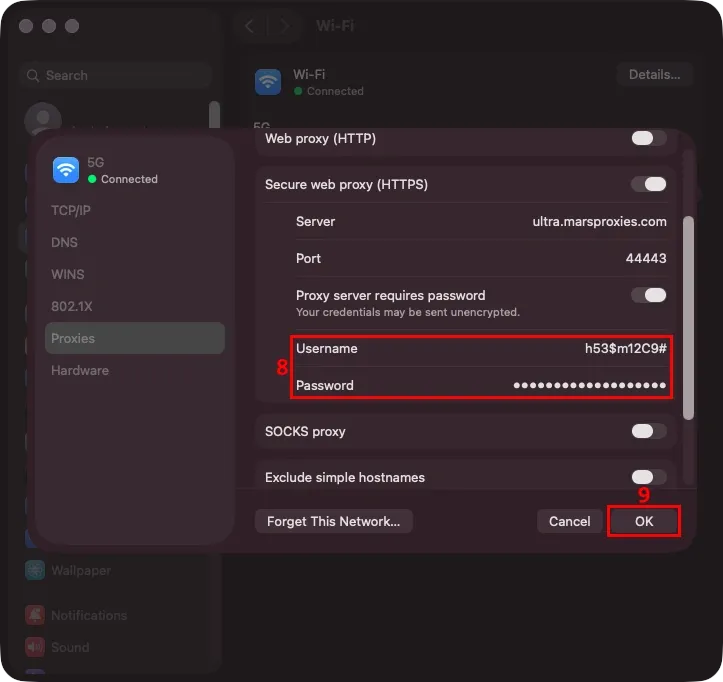This screenshot has height=682, width=723.
Task: Enable Web proxy (HTTP) toggle
Action: [x=649, y=138]
